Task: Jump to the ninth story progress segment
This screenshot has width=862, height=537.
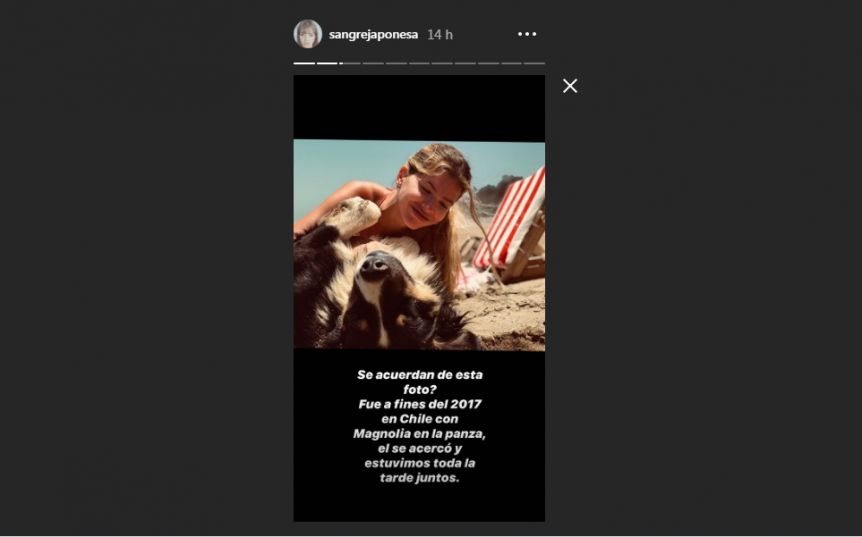Action: pyautogui.click(x=488, y=63)
